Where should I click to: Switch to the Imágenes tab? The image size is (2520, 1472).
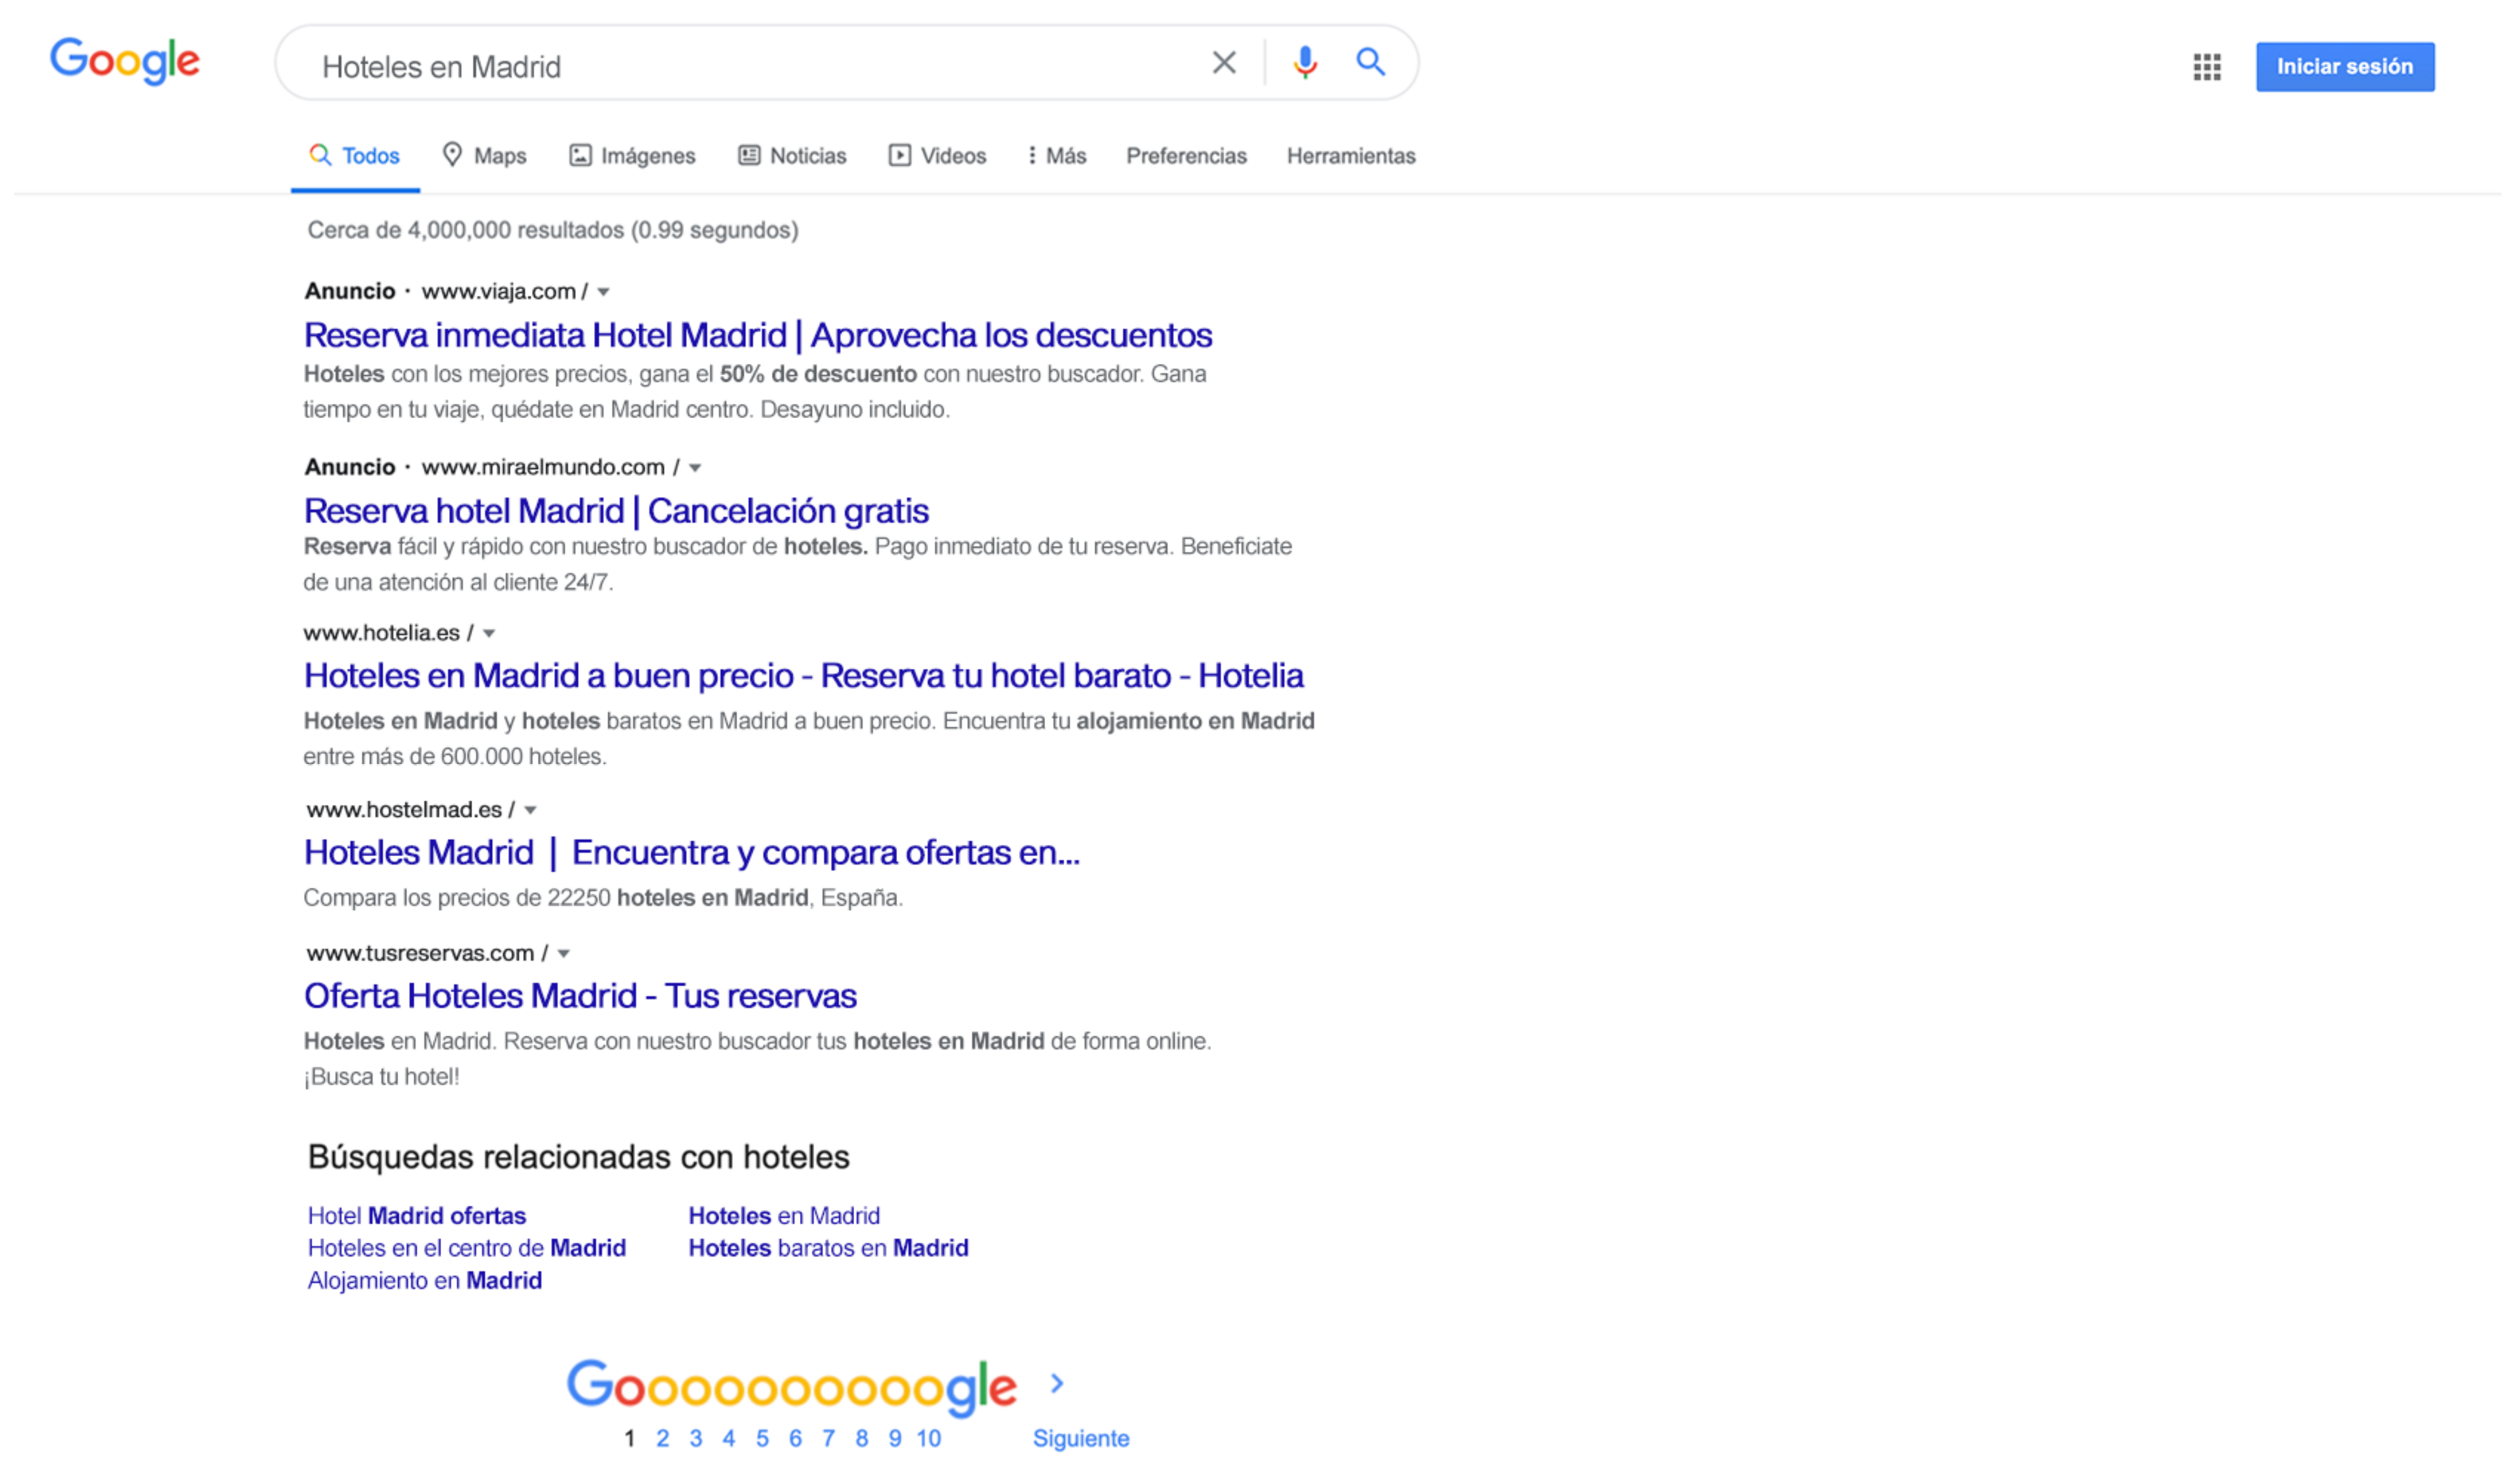tap(633, 156)
